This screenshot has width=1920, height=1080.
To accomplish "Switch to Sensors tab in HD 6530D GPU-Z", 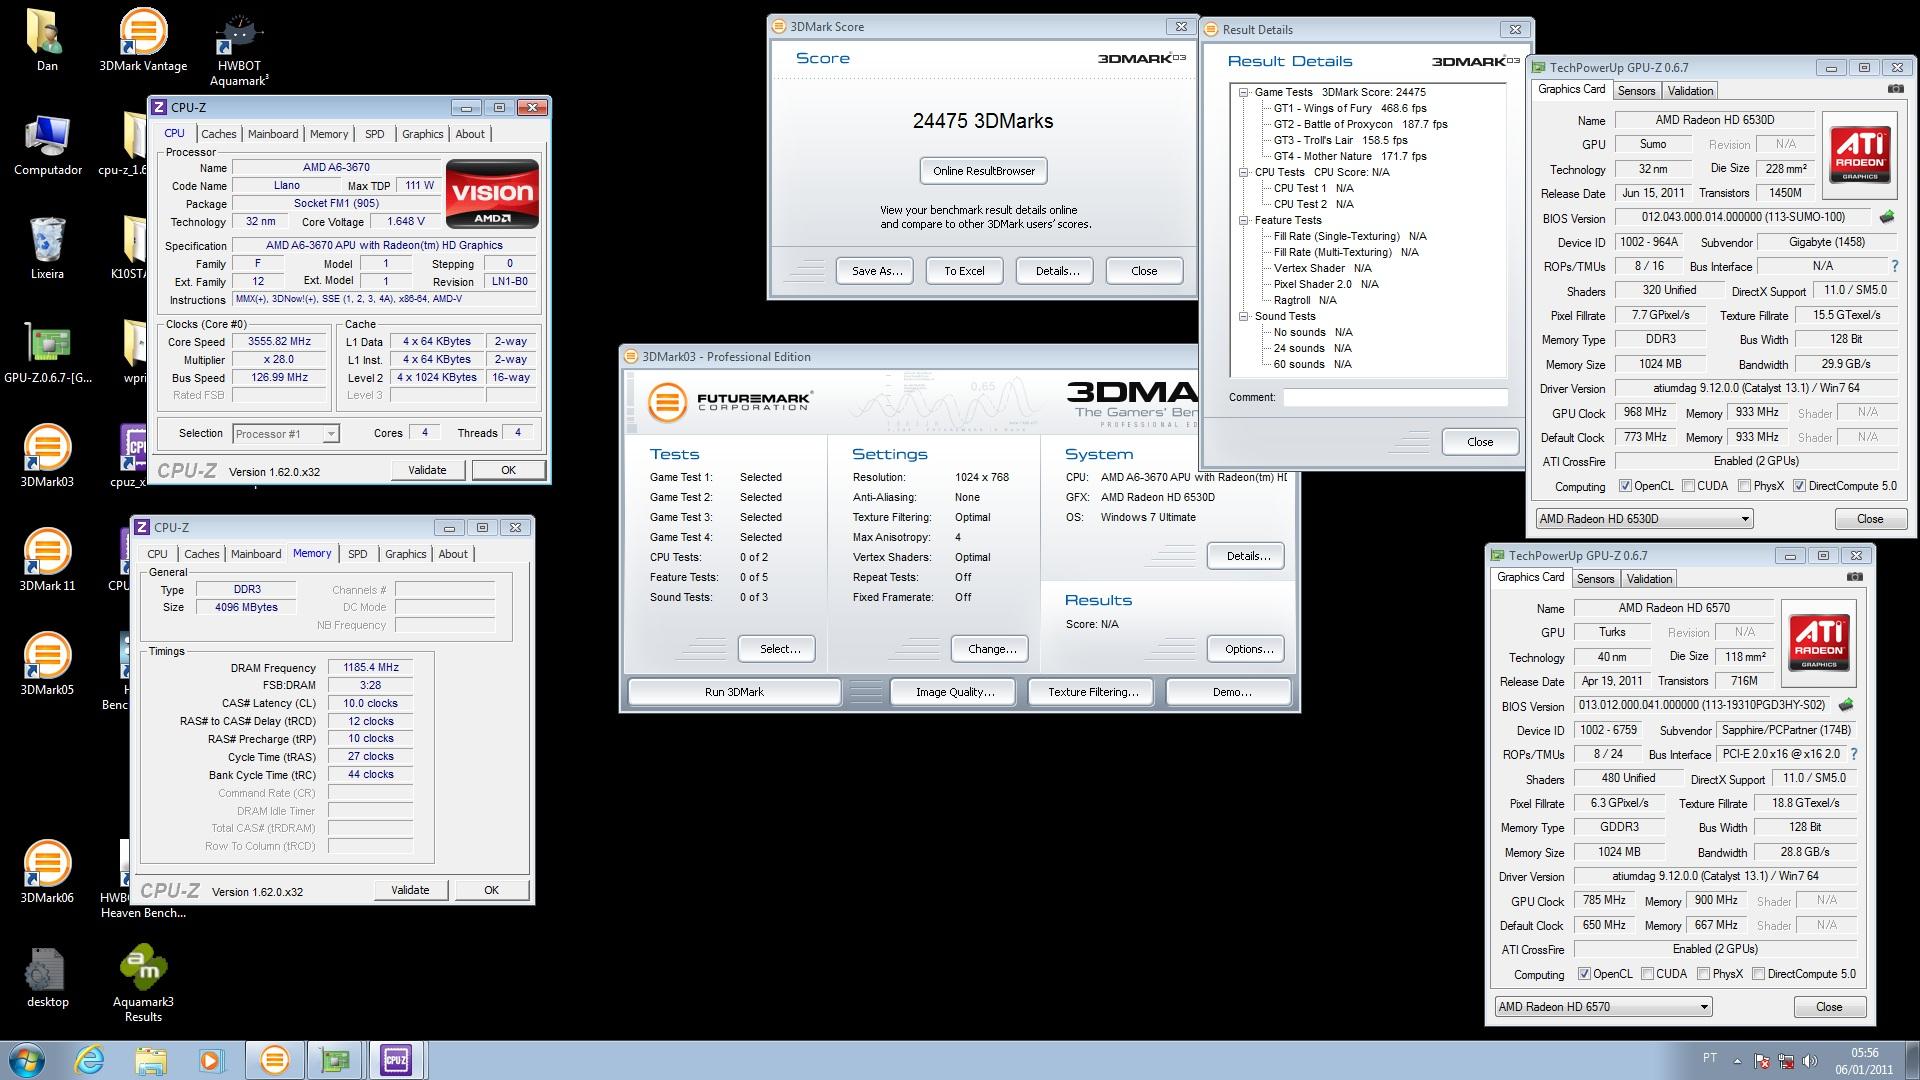I will [1636, 91].
